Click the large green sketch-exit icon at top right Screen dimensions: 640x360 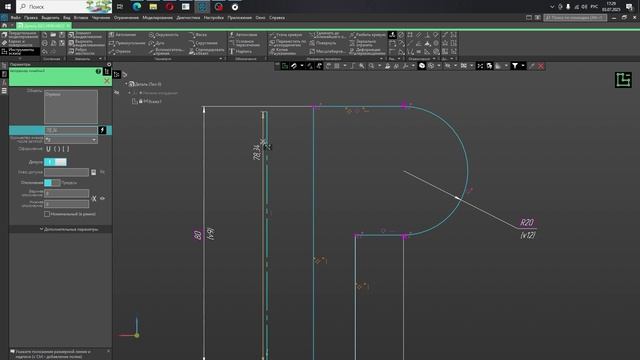tap(623, 80)
